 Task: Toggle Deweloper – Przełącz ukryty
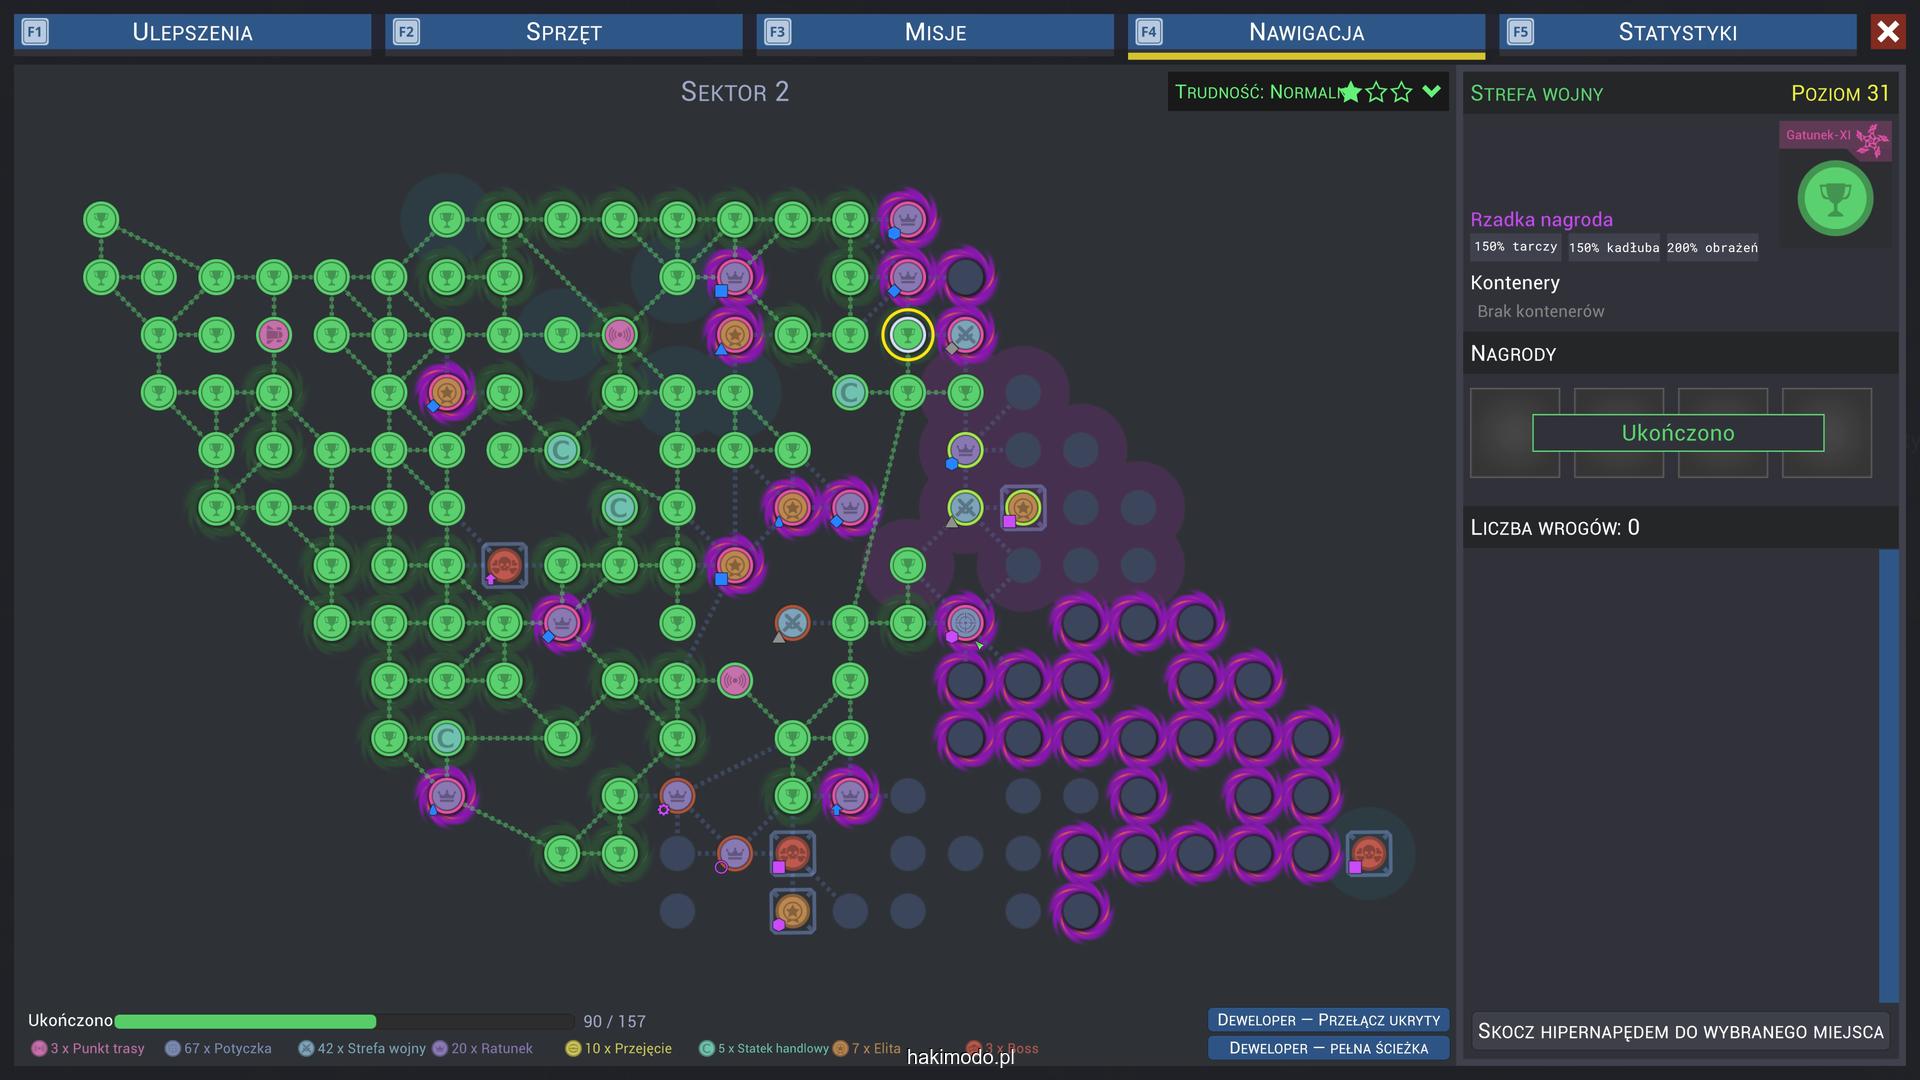pyautogui.click(x=1328, y=1019)
